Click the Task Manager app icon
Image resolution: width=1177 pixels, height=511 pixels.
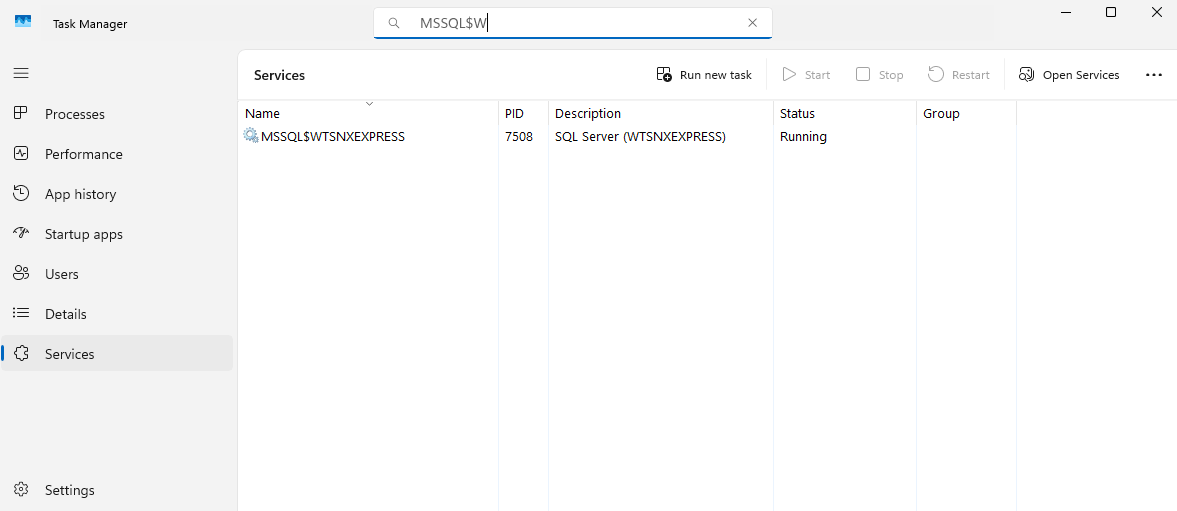(23, 23)
